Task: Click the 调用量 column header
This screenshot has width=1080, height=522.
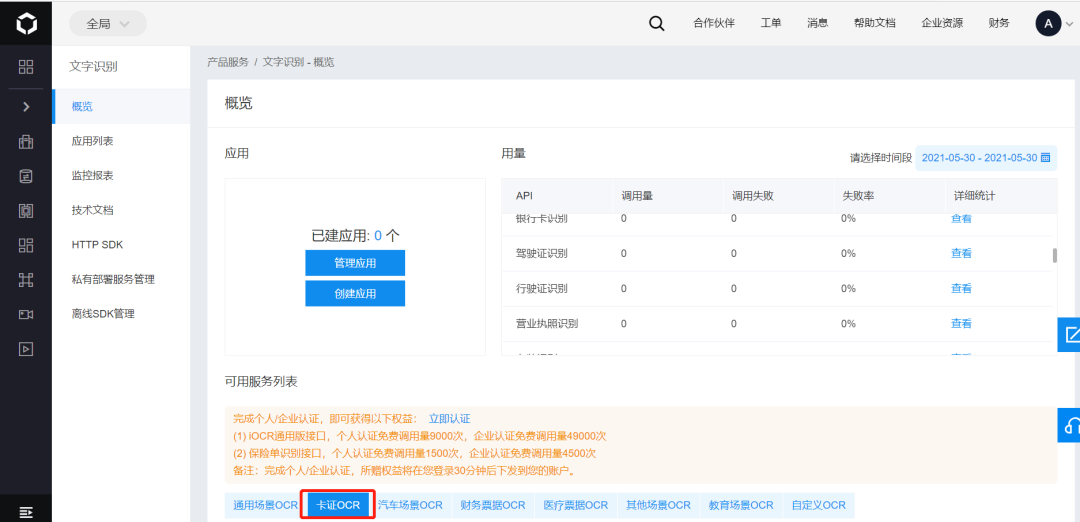Action: tap(636, 196)
